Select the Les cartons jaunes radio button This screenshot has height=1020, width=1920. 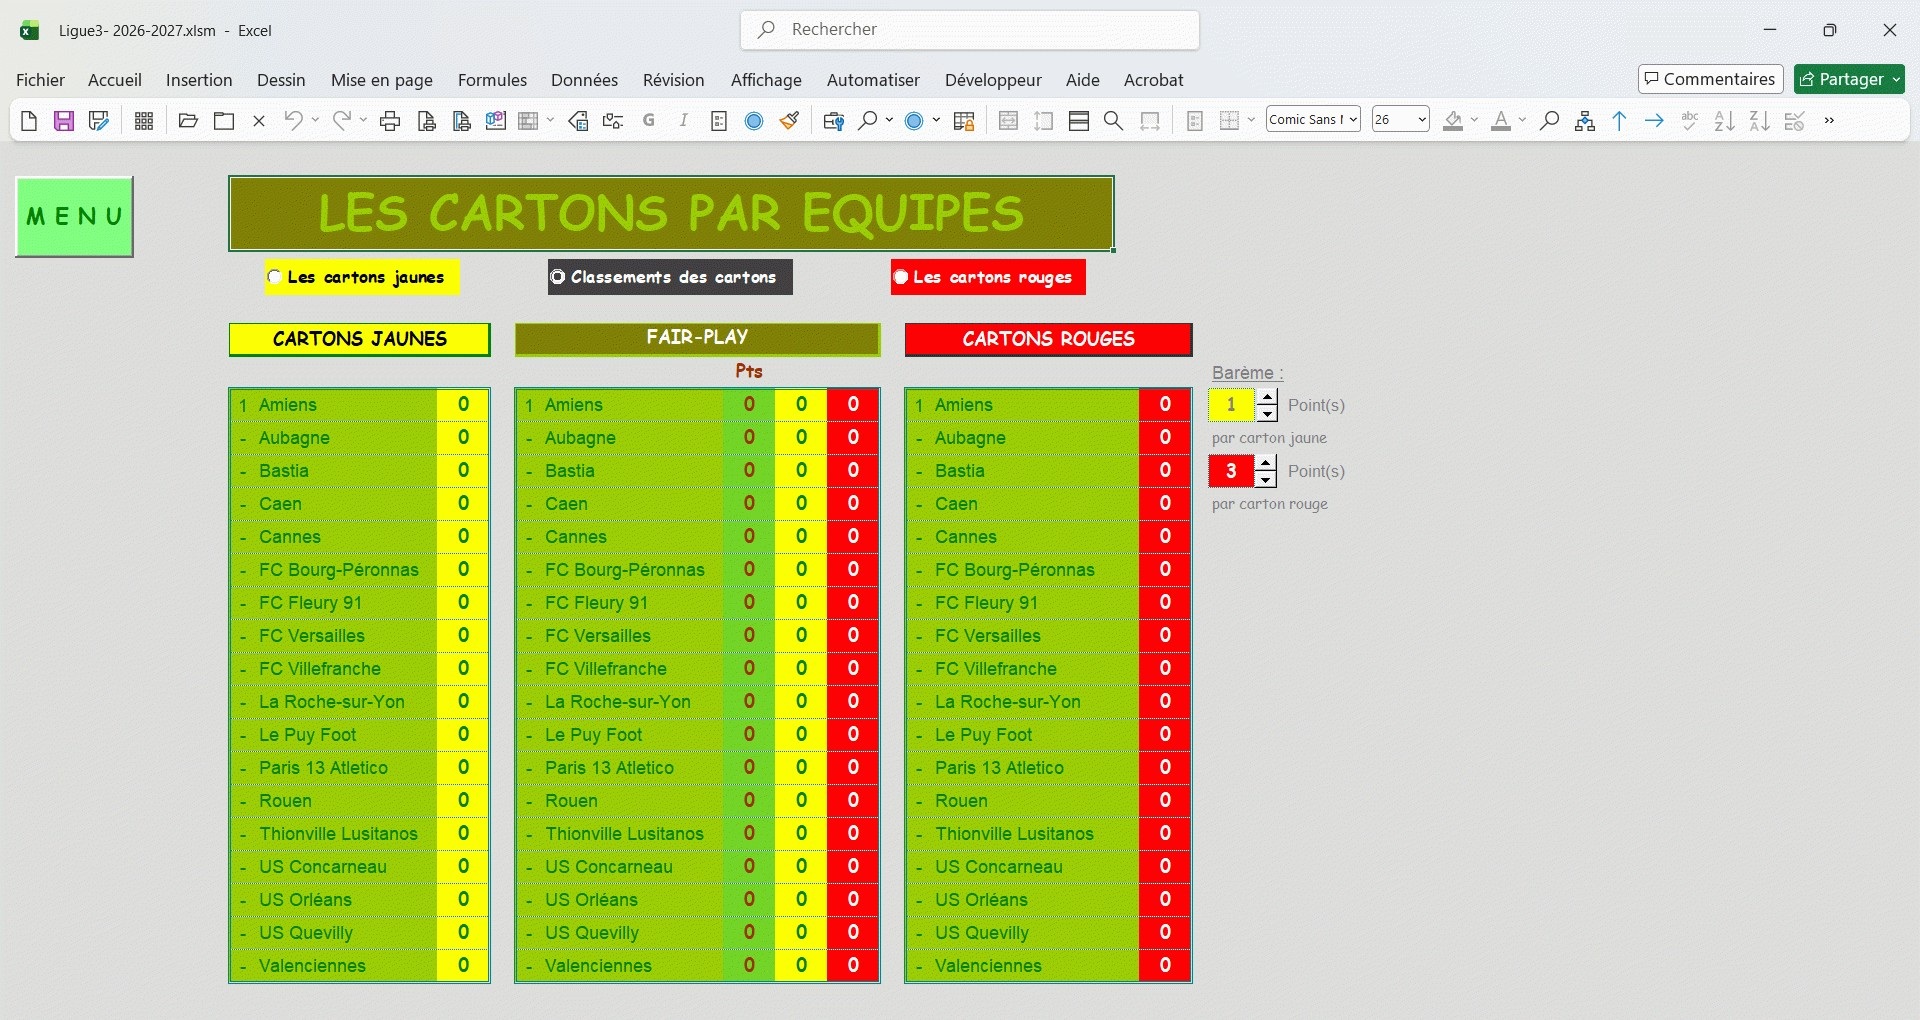[x=275, y=277]
